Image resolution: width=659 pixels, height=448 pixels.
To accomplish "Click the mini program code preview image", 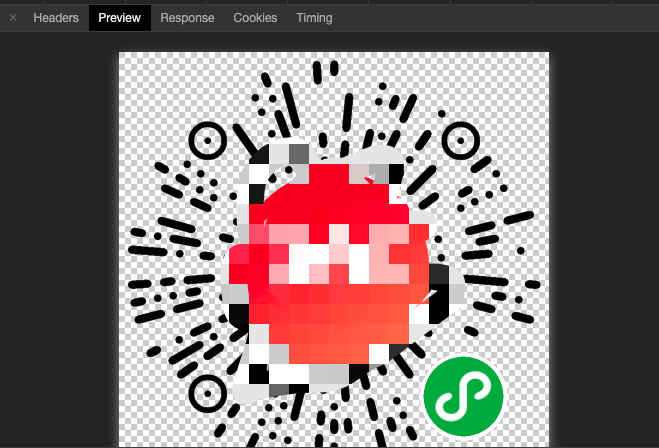I will 334,250.
